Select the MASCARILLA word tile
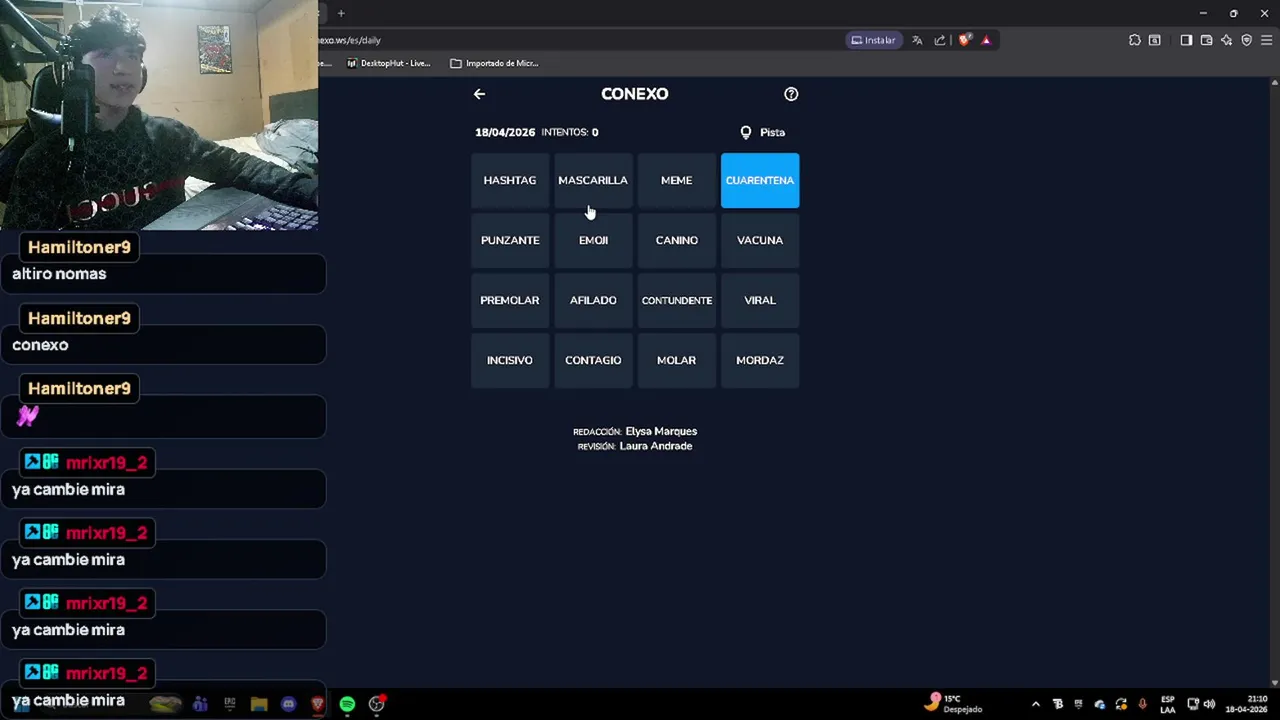 coord(593,180)
